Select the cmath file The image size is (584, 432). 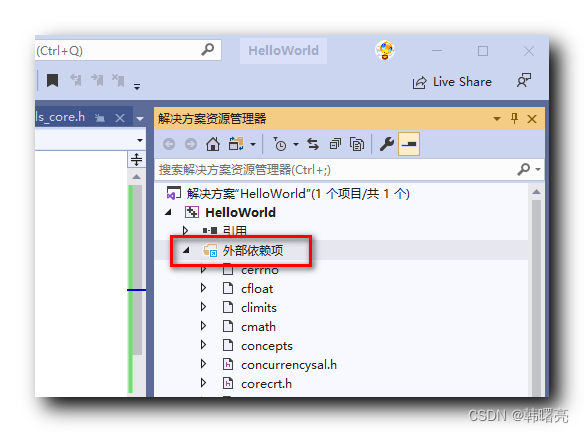[258, 327]
